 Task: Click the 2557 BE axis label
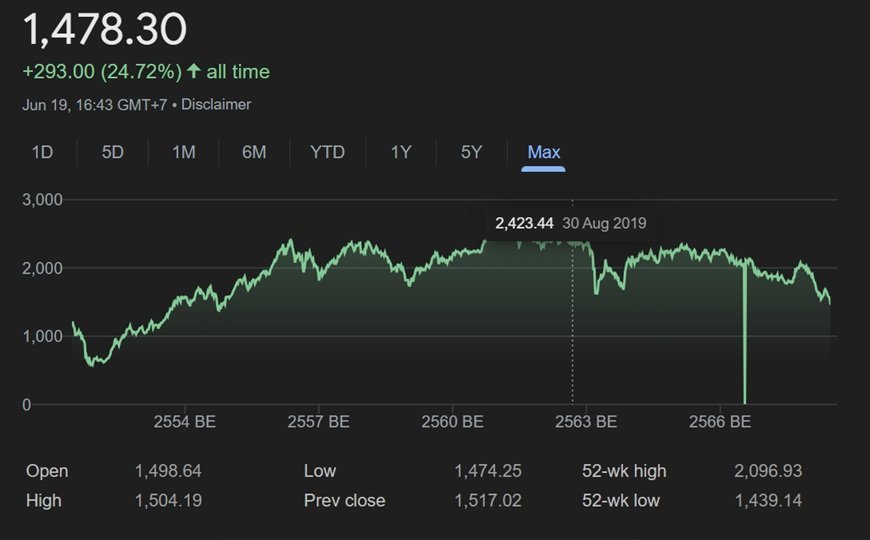[318, 422]
